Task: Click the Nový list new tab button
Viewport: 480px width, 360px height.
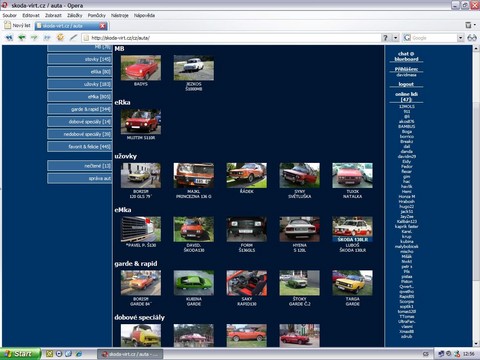Action: click(17, 25)
